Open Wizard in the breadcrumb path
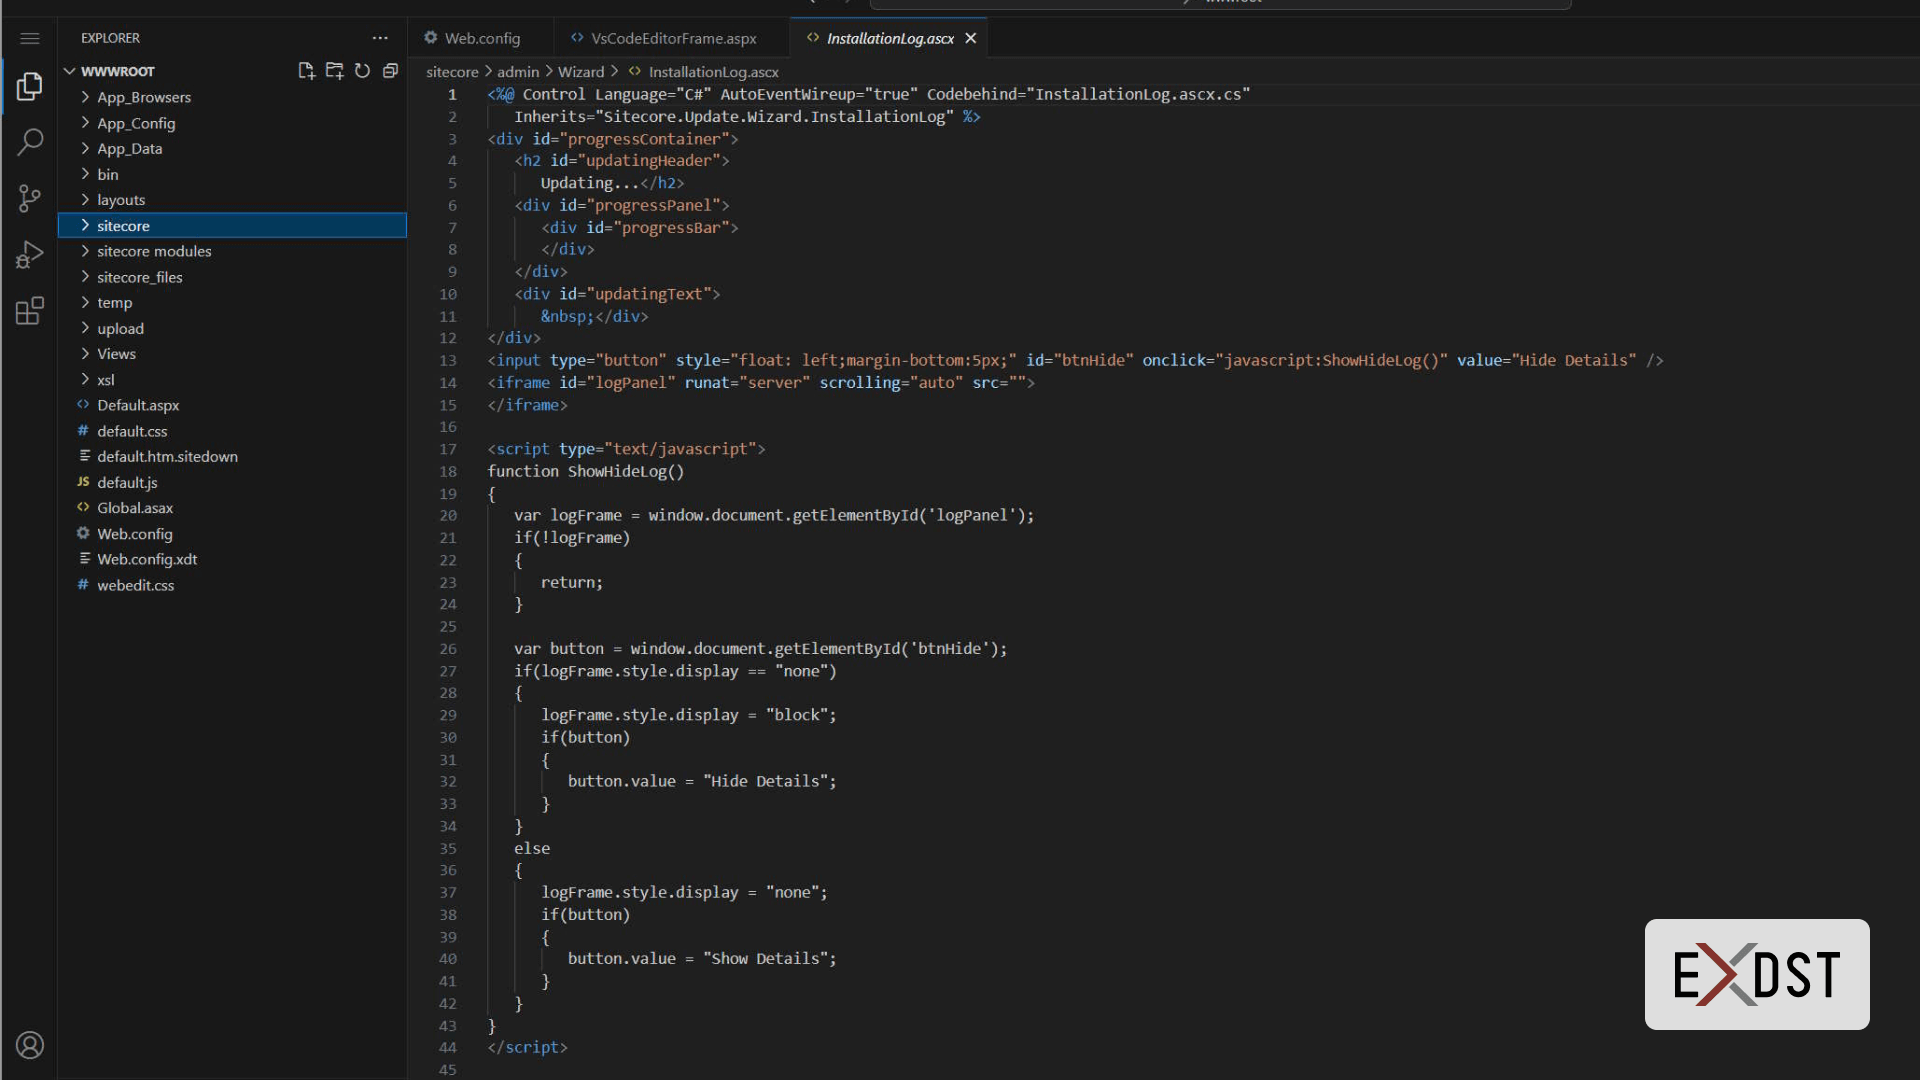The height and width of the screenshot is (1080, 1920). coord(580,71)
